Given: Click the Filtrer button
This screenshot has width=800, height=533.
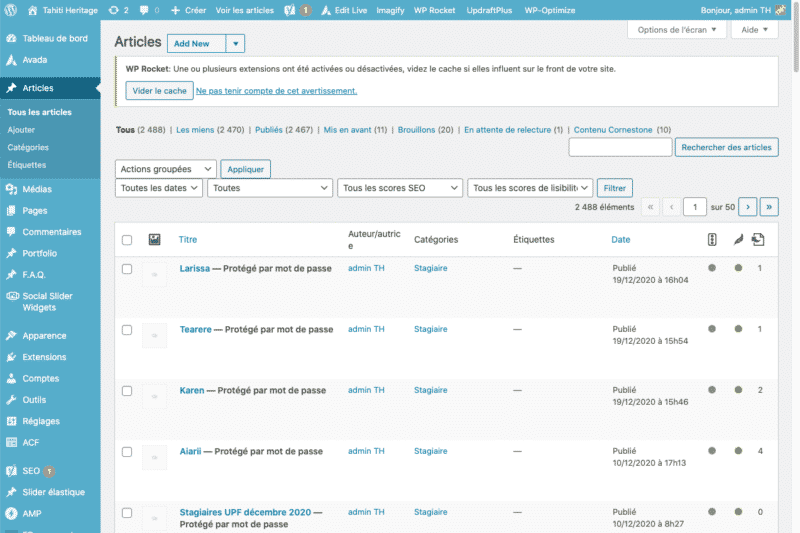Looking at the screenshot, I should tap(615, 188).
